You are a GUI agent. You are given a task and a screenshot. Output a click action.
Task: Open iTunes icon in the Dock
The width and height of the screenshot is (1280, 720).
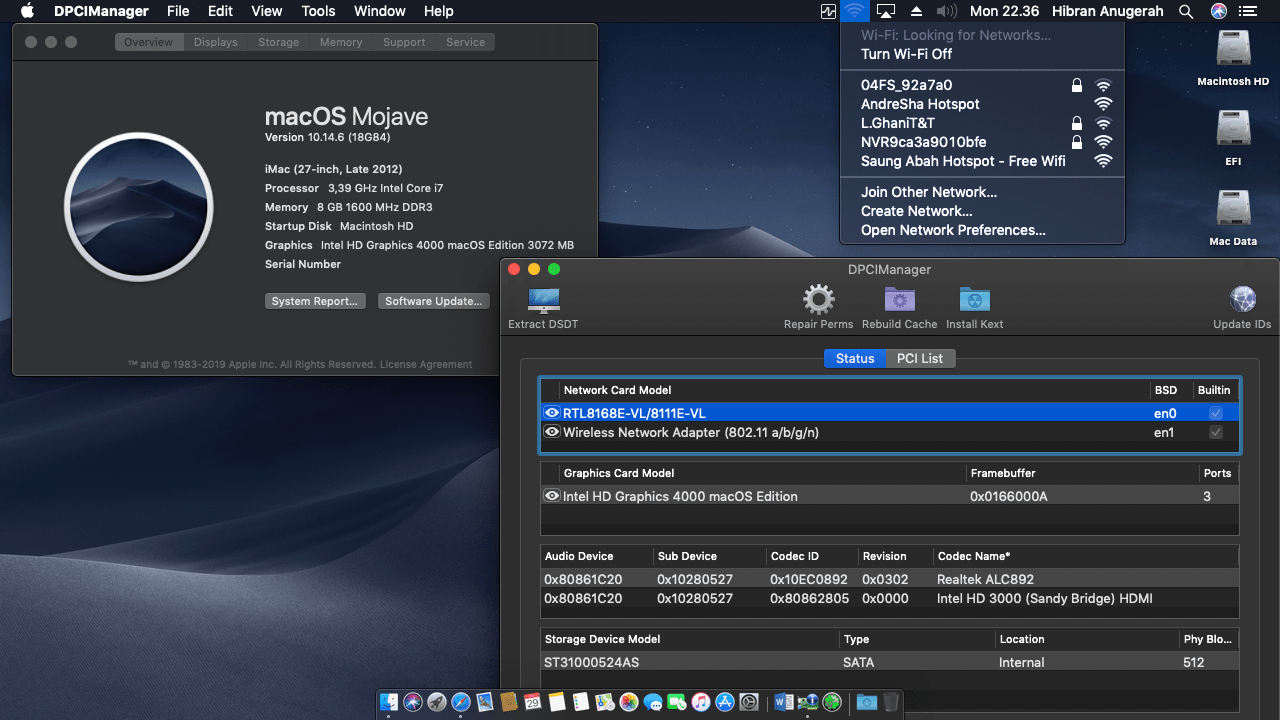tap(701, 702)
